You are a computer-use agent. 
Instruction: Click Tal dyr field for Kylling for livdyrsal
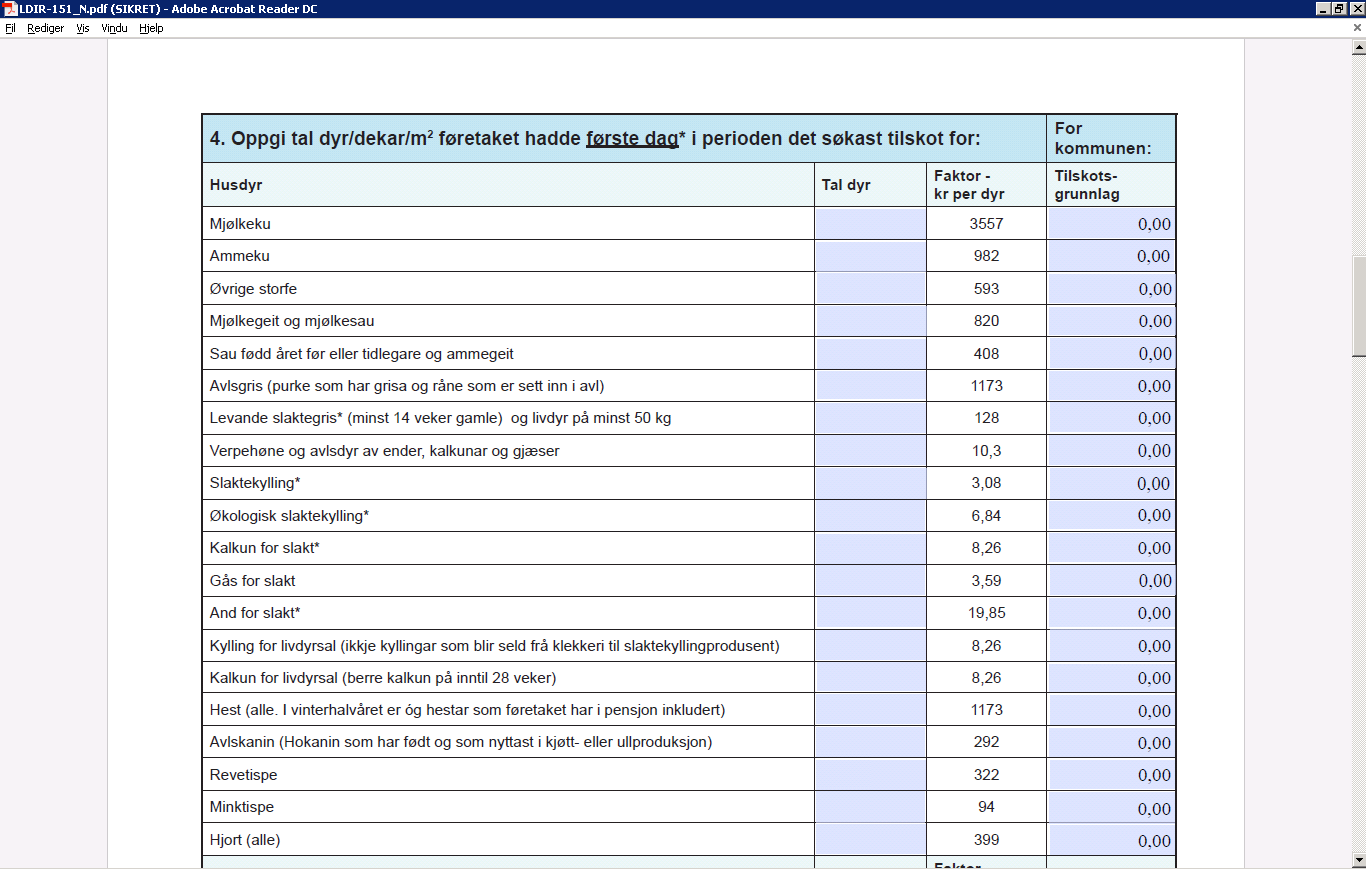870,646
